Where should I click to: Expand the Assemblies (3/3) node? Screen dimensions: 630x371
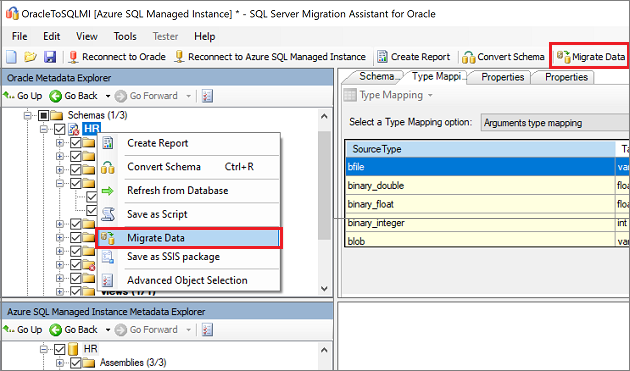pyautogui.click(x=60, y=363)
